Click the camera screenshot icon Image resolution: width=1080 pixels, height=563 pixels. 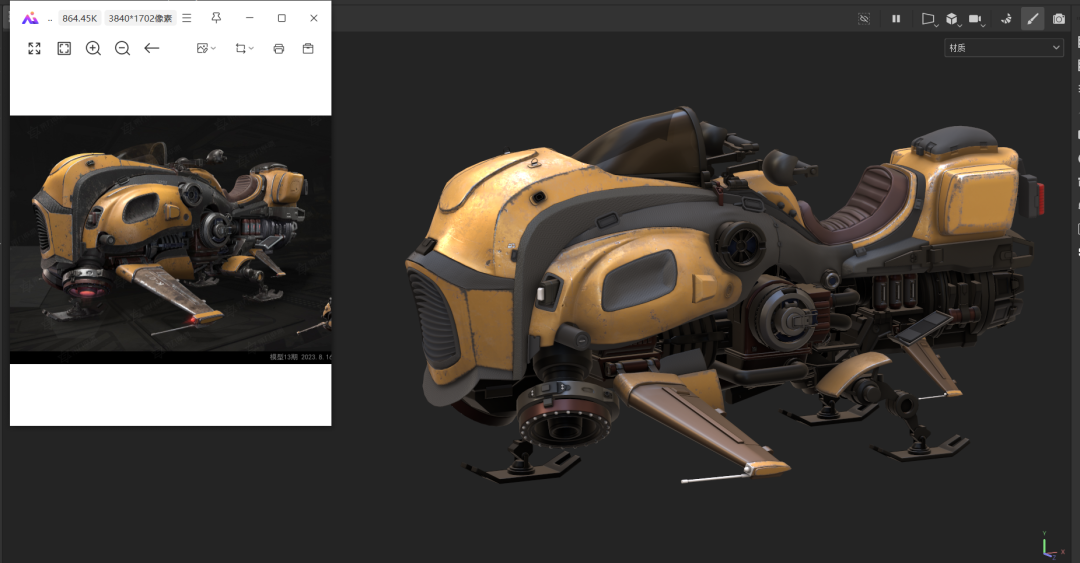1059,18
